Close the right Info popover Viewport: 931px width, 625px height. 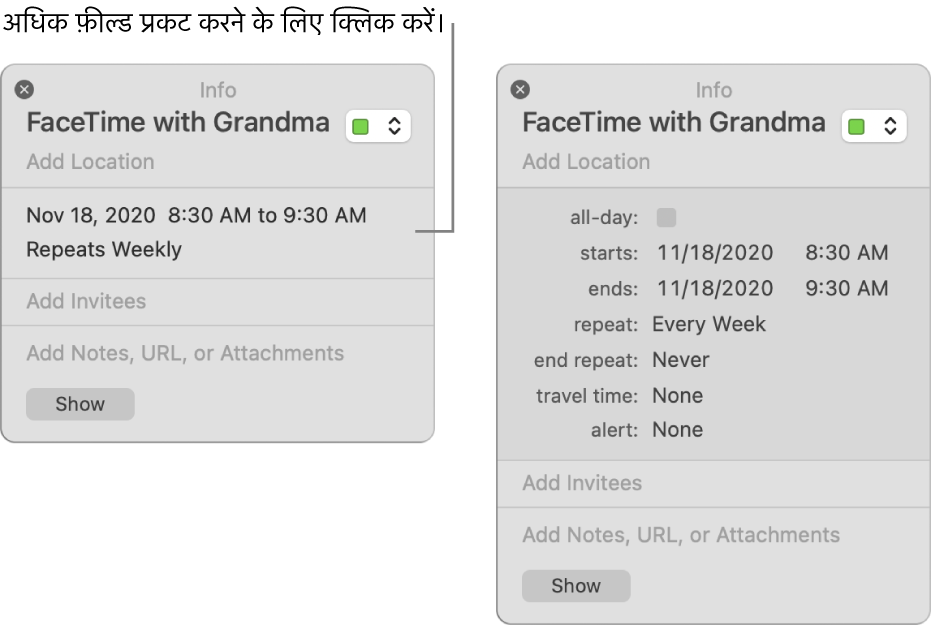[520, 90]
